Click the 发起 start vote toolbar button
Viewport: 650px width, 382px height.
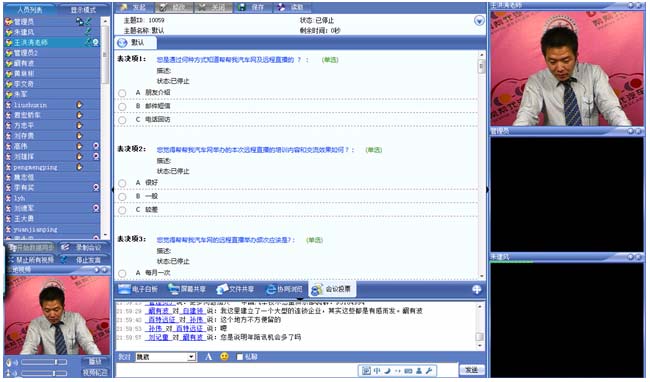133,7
